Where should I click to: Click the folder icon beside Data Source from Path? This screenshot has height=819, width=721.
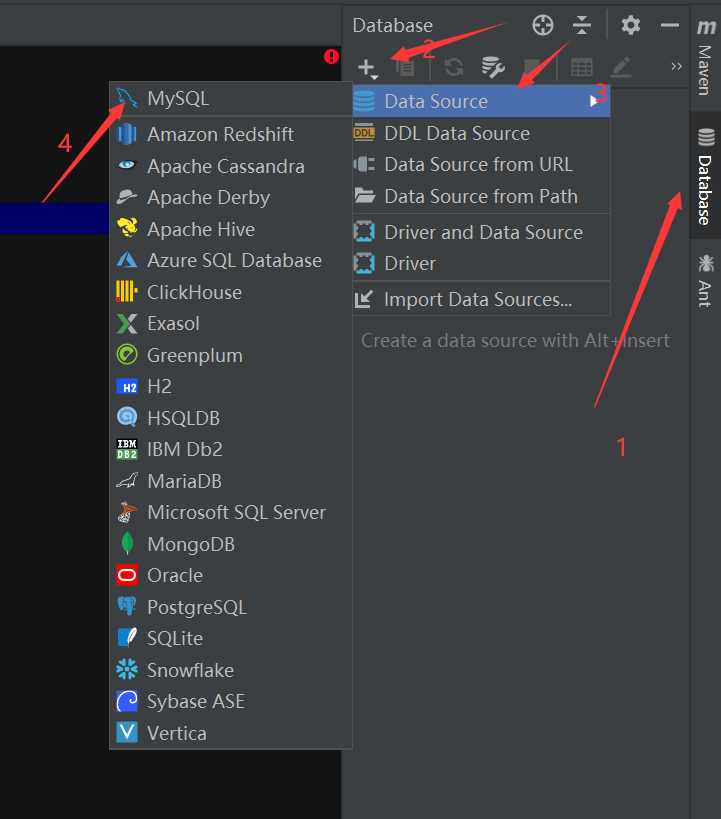pos(365,196)
